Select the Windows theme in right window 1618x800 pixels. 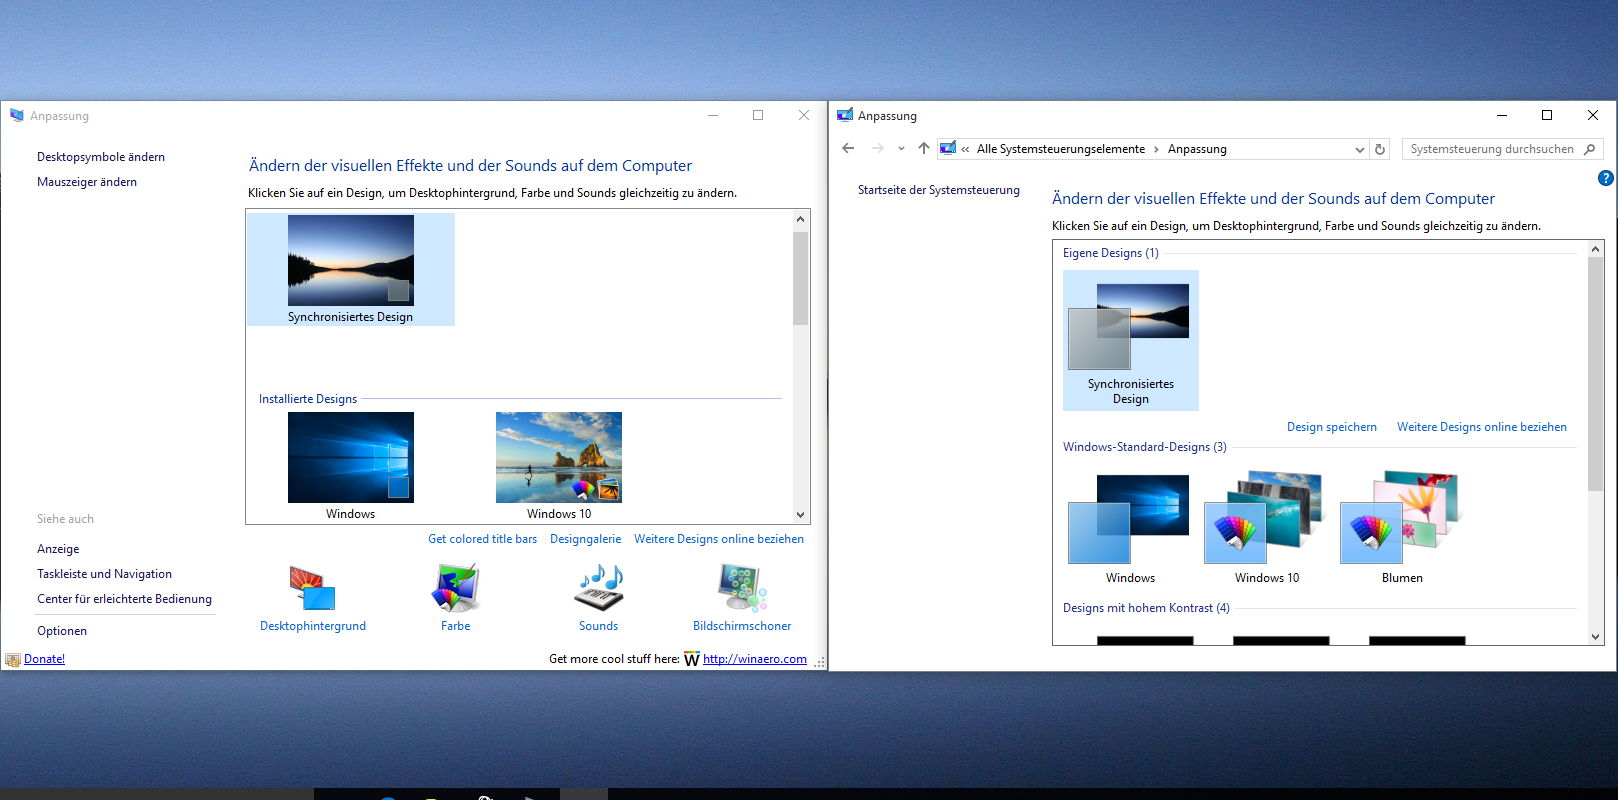[x=1130, y=528]
